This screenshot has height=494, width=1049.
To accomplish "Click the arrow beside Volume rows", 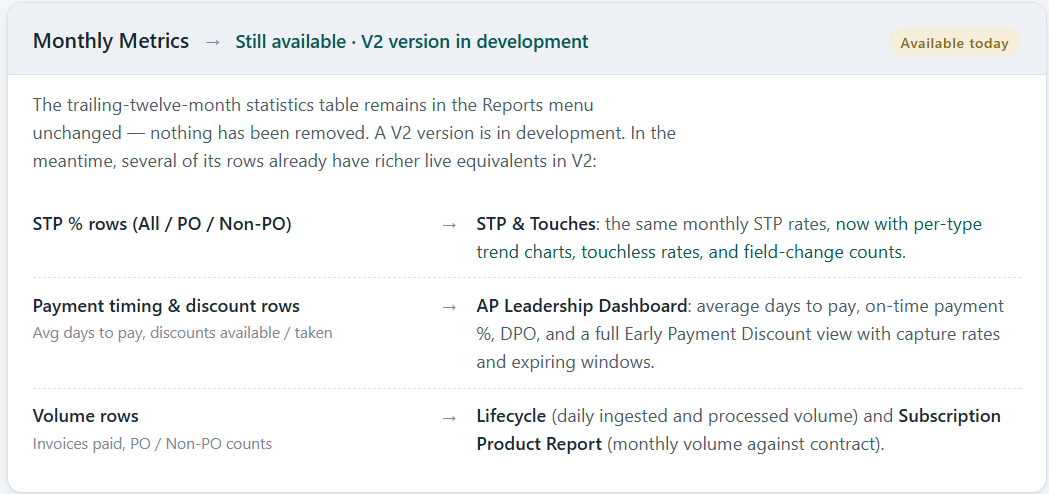I will click(x=450, y=417).
